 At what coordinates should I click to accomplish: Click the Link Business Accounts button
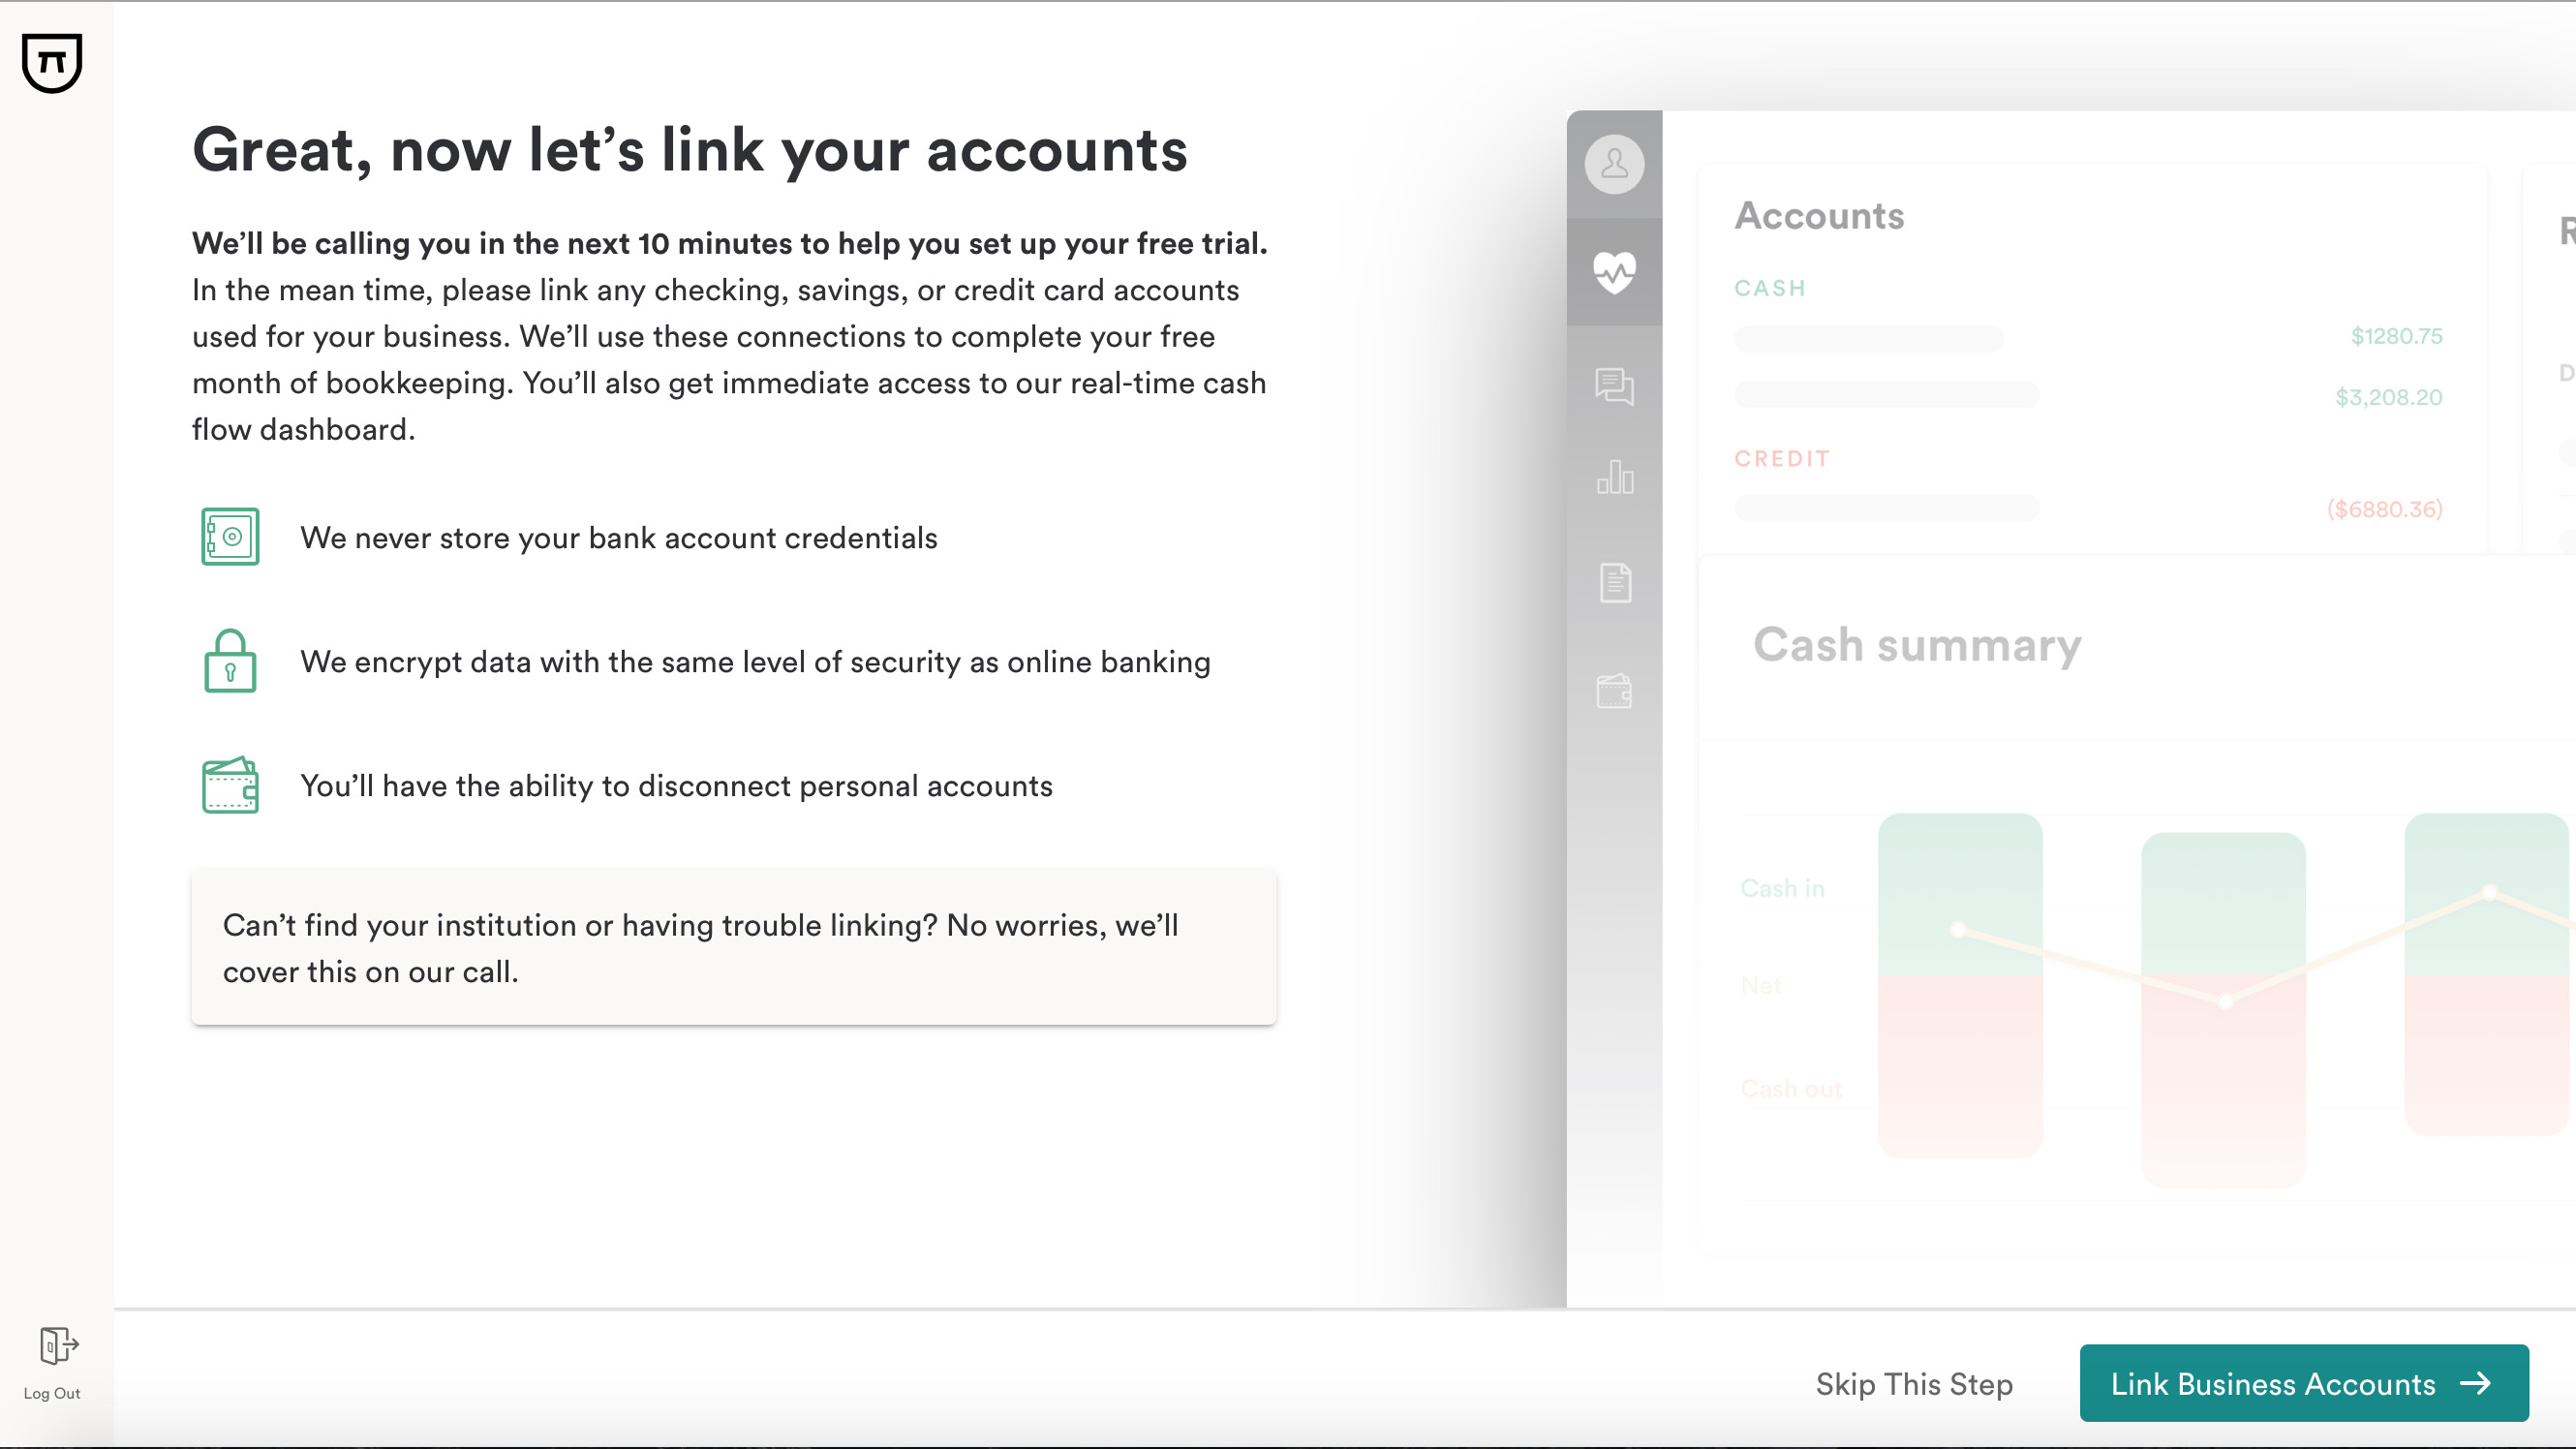(x=2304, y=1383)
